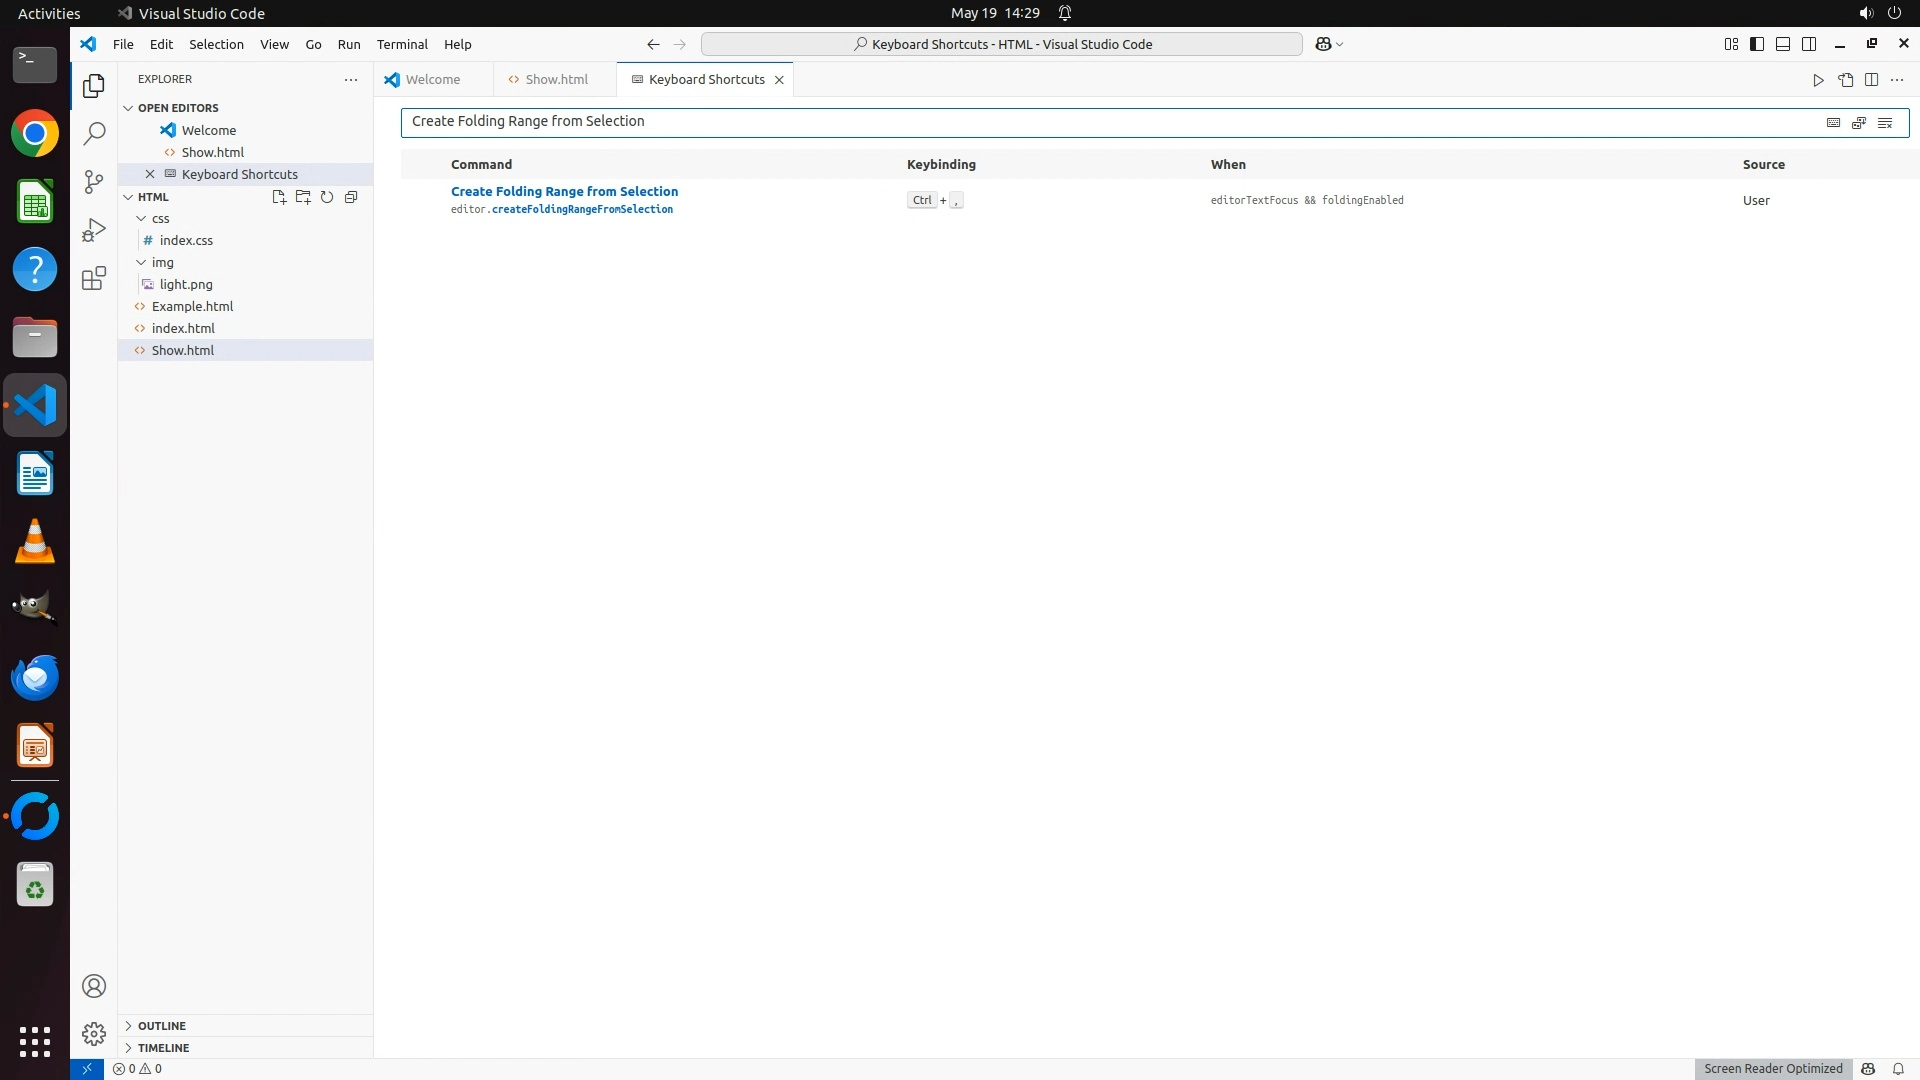The image size is (1920, 1080).
Task: Open Keyboard Shortcuts JSON file icon
Action: [x=1845, y=80]
